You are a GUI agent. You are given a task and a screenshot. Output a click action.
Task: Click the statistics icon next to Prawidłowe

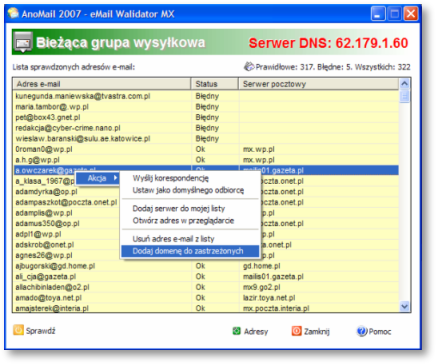[249, 67]
